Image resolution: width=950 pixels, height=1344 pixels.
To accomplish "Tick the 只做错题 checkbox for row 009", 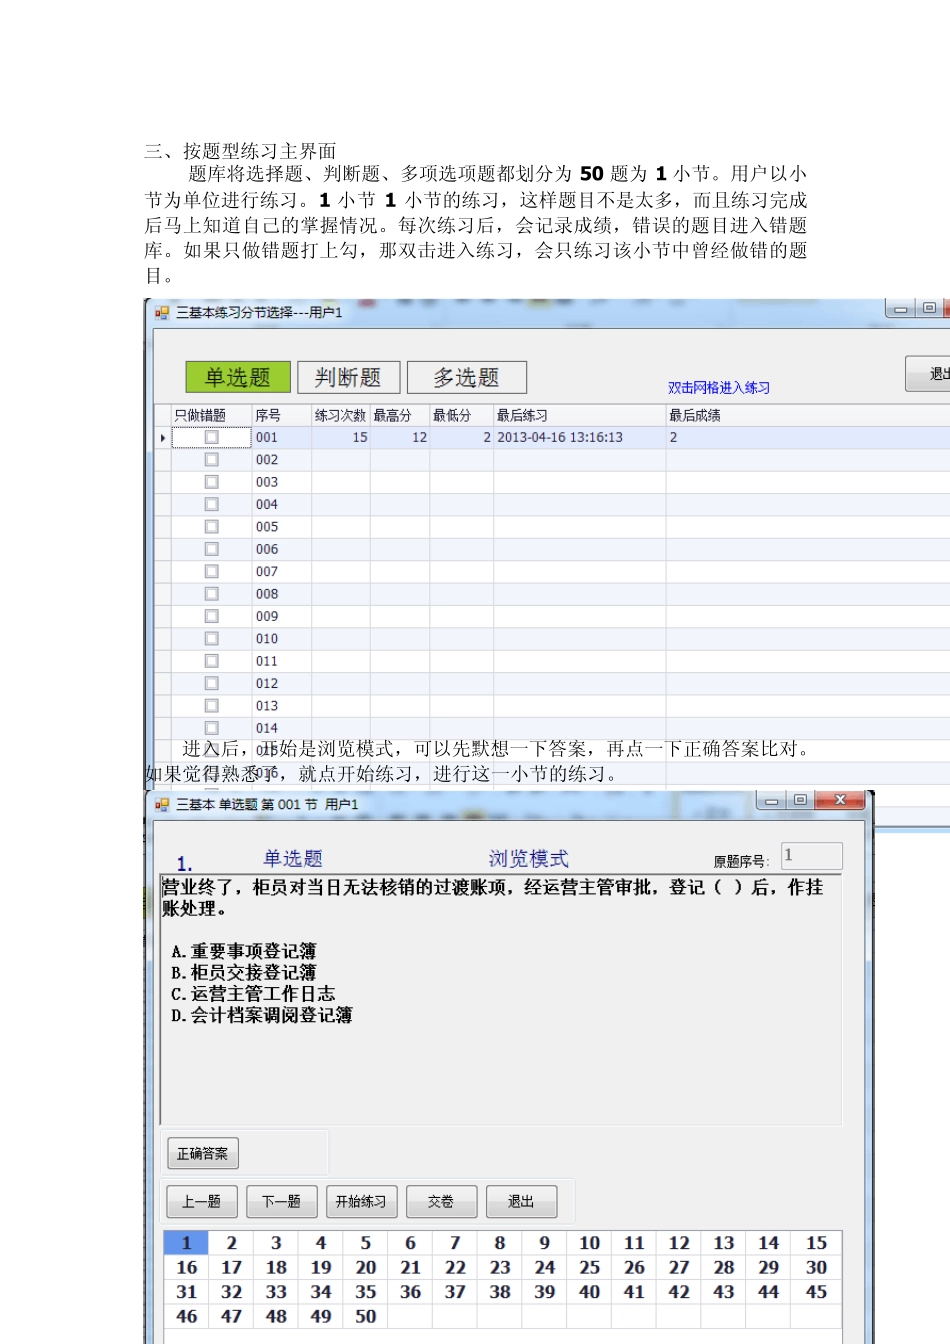I will 211,616.
